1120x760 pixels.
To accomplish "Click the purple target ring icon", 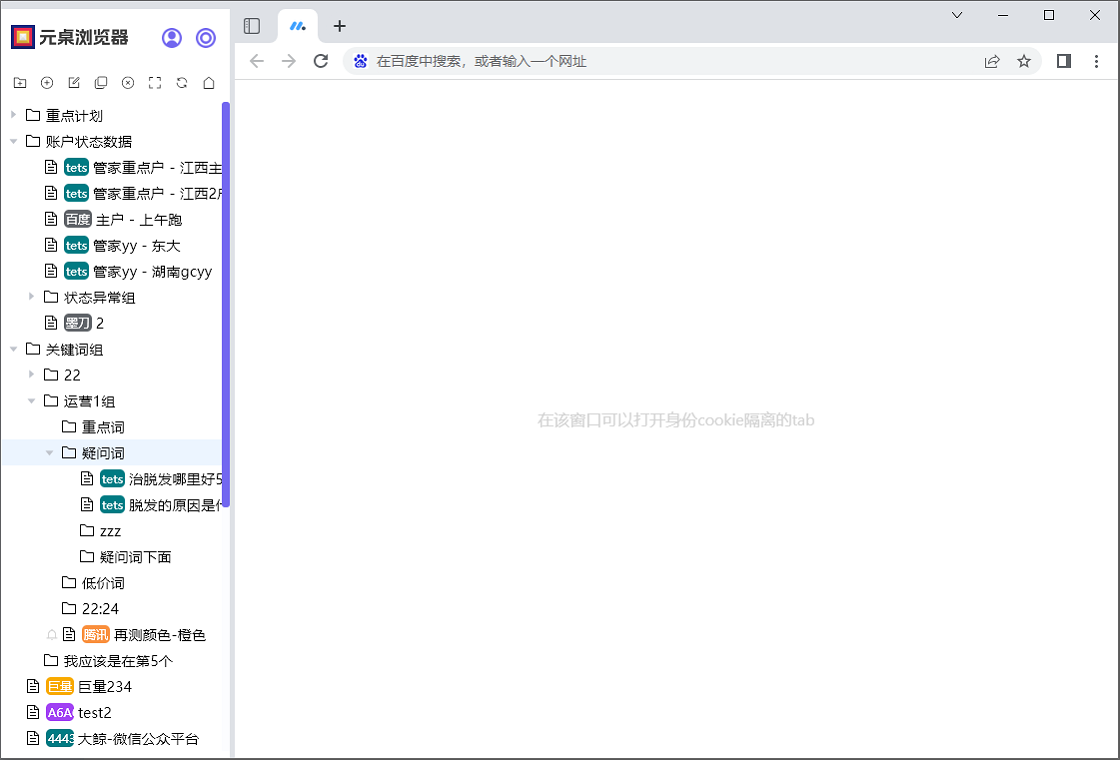I will coord(206,38).
